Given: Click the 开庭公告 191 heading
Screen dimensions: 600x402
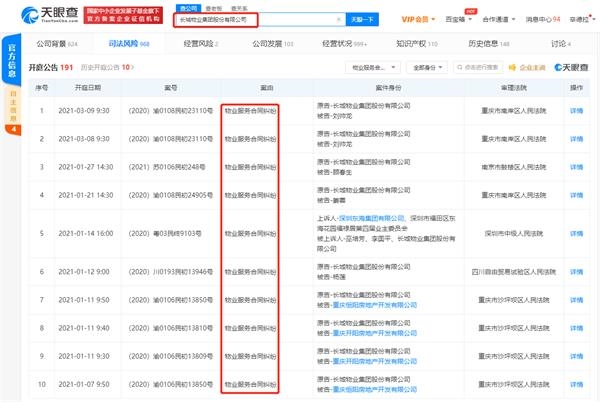Looking at the screenshot, I should pyautogui.click(x=51, y=67).
